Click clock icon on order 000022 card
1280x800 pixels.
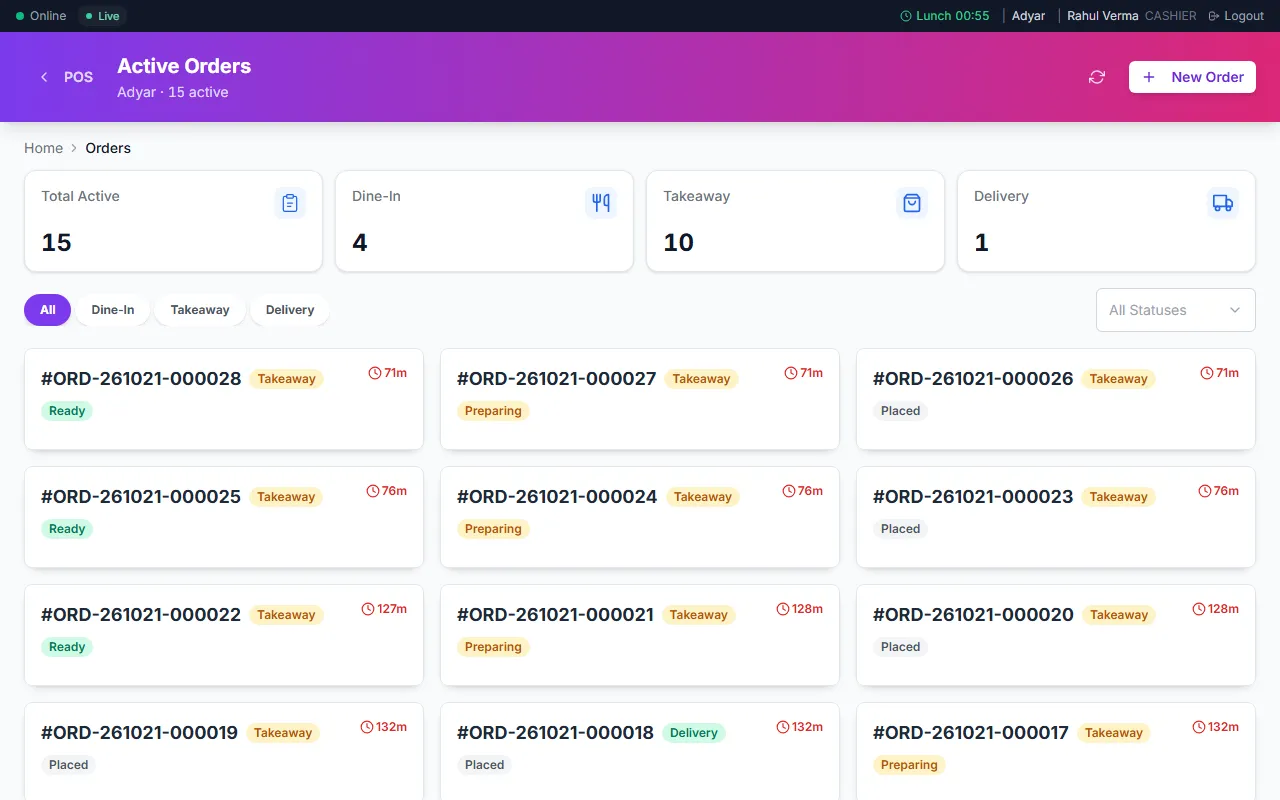(367, 609)
